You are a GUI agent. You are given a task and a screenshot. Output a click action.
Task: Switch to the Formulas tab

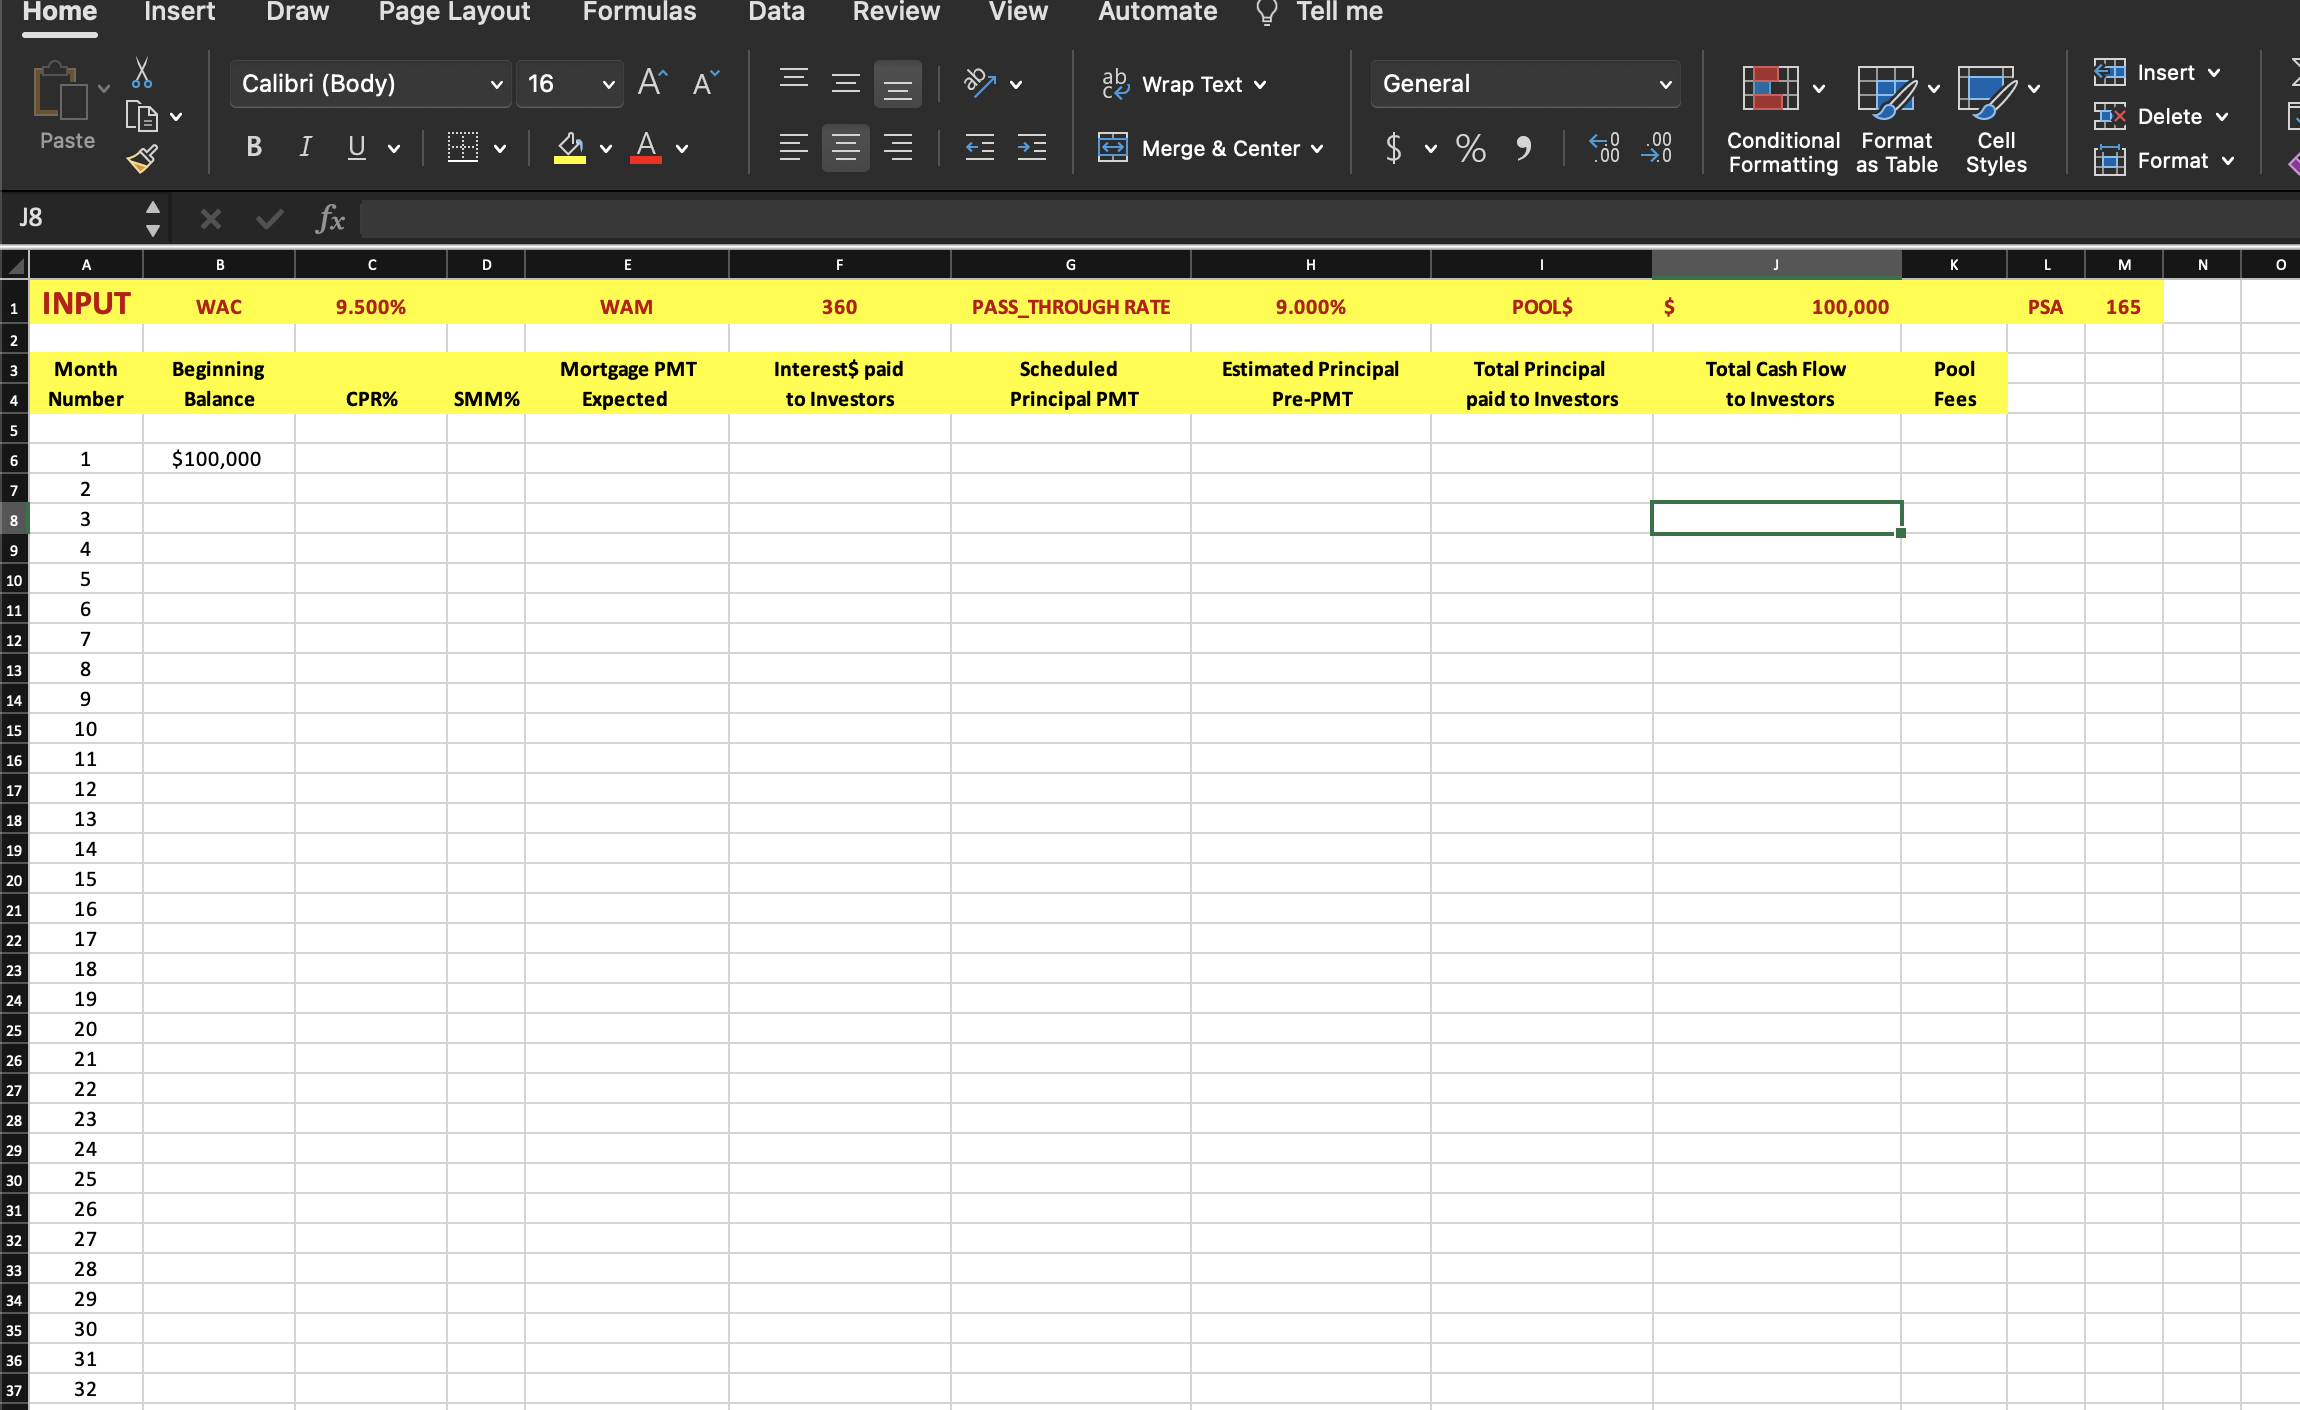[639, 12]
